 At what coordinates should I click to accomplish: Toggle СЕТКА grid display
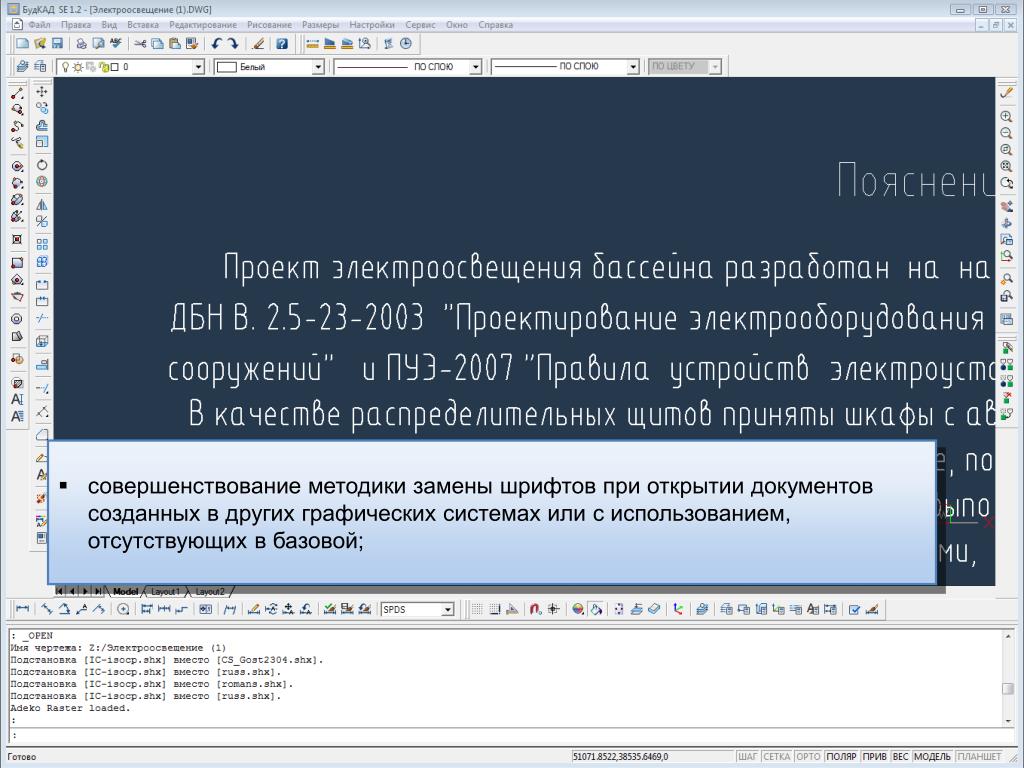(777, 756)
